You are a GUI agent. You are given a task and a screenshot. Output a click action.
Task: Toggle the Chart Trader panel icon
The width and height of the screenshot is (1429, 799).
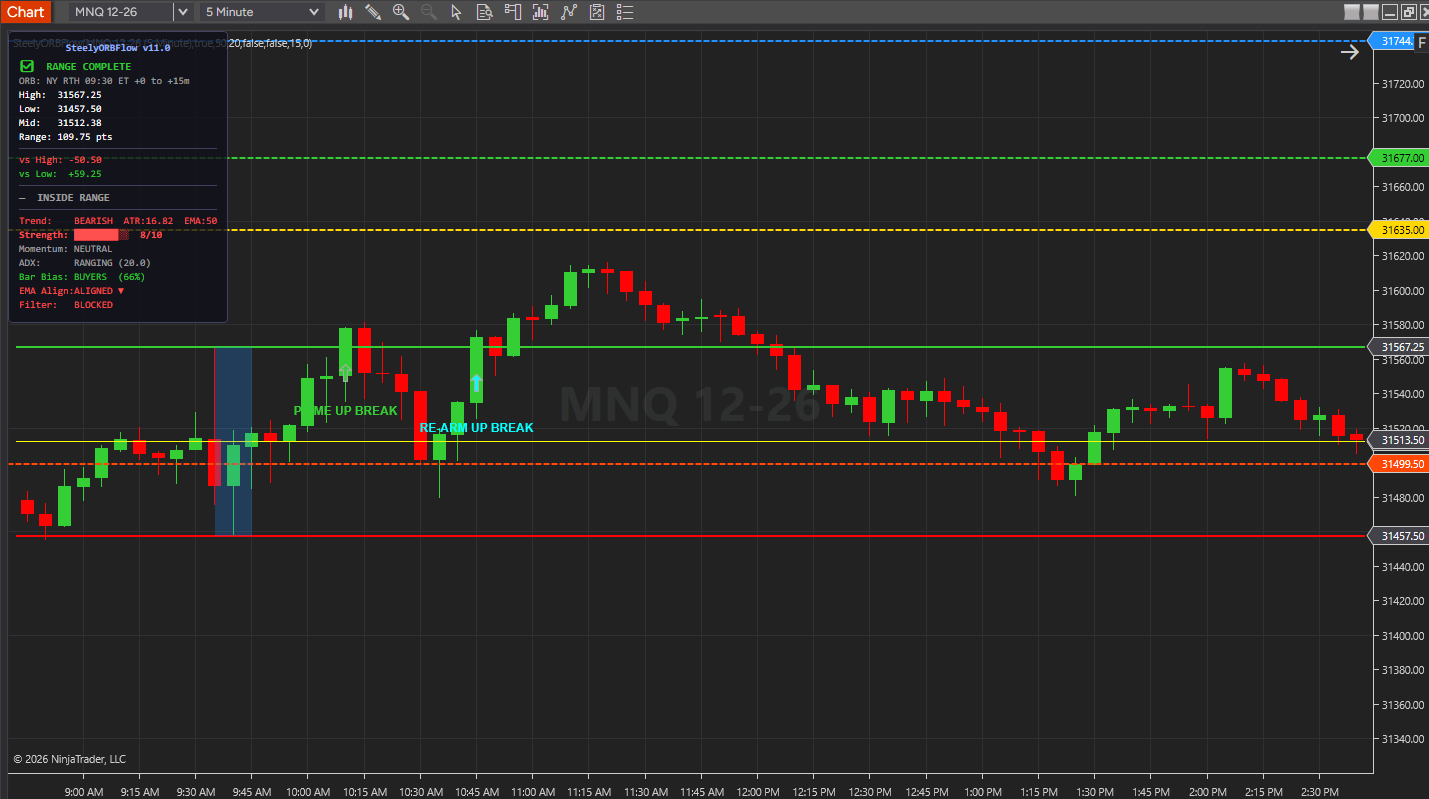[513, 12]
